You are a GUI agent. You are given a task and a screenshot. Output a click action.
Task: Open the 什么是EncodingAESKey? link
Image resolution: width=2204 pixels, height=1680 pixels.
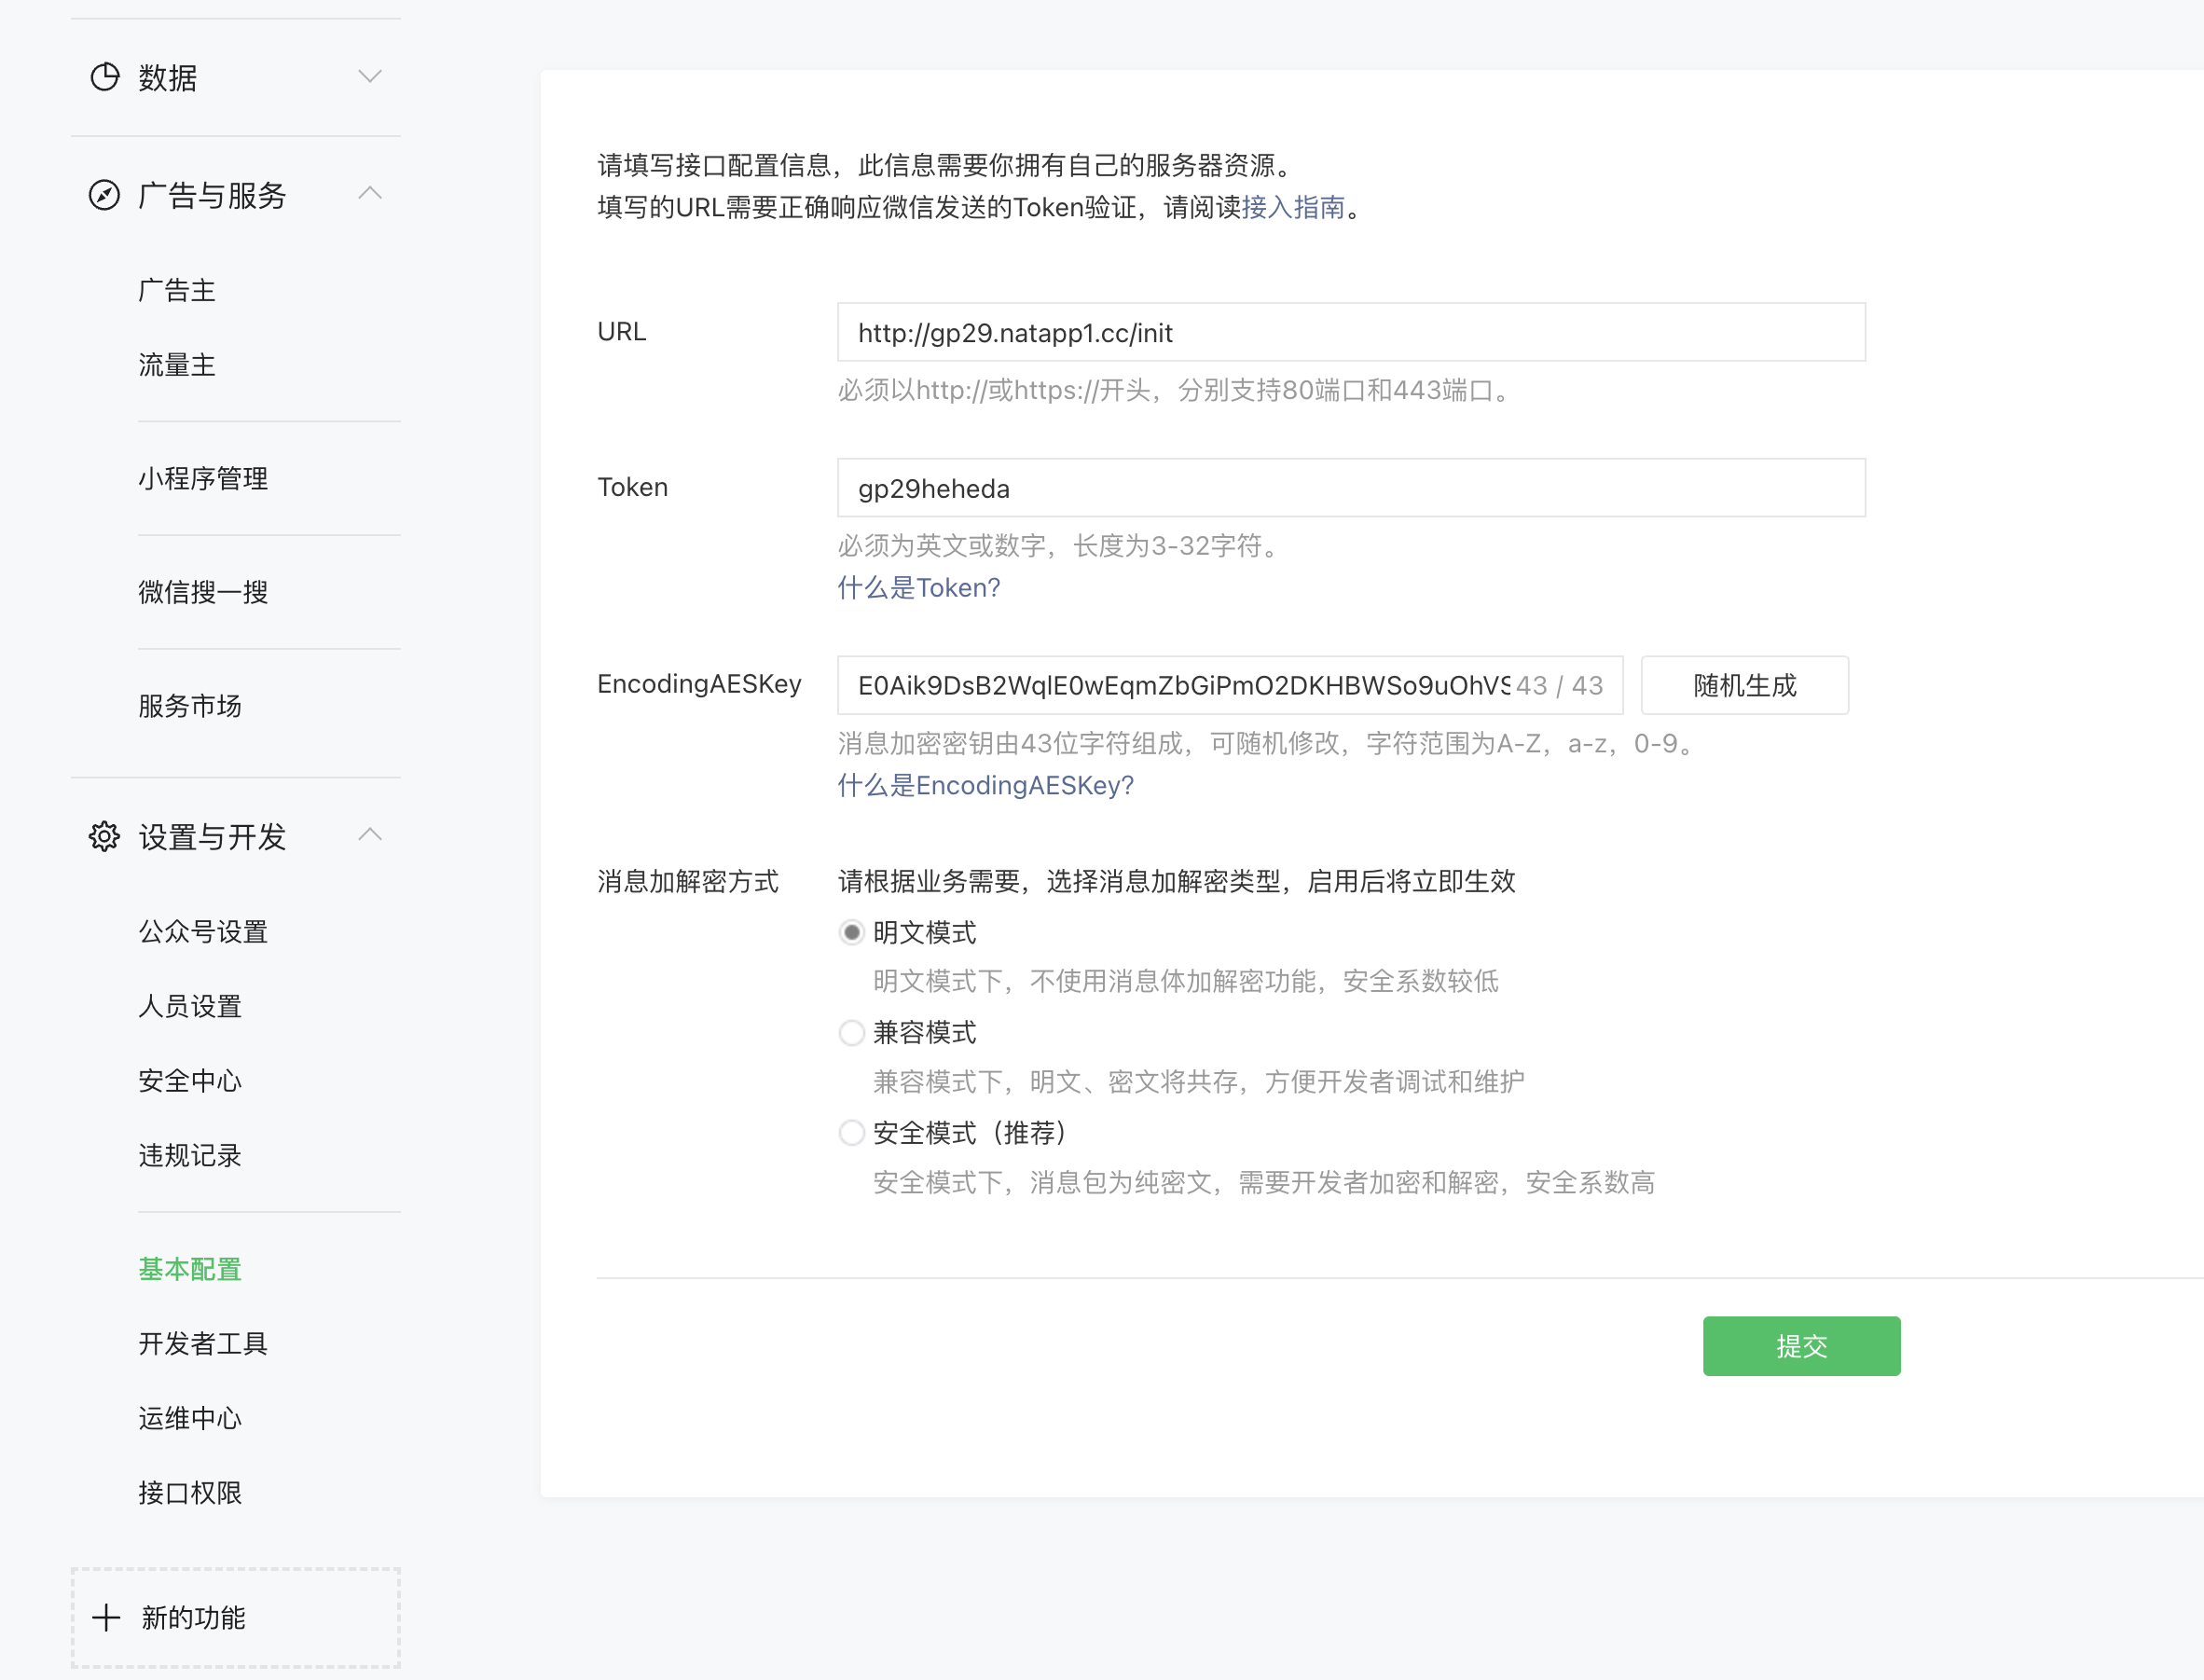[x=985, y=786]
